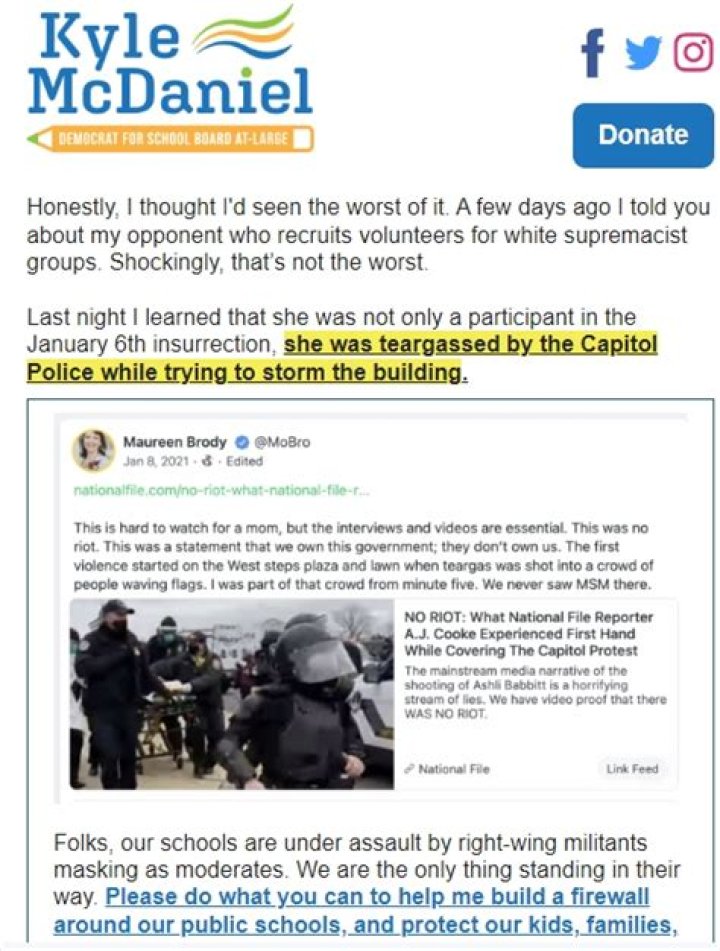The width and height of the screenshot is (720, 951).
Task: Click Maureen Brody's profile avatar
Action: click(93, 451)
